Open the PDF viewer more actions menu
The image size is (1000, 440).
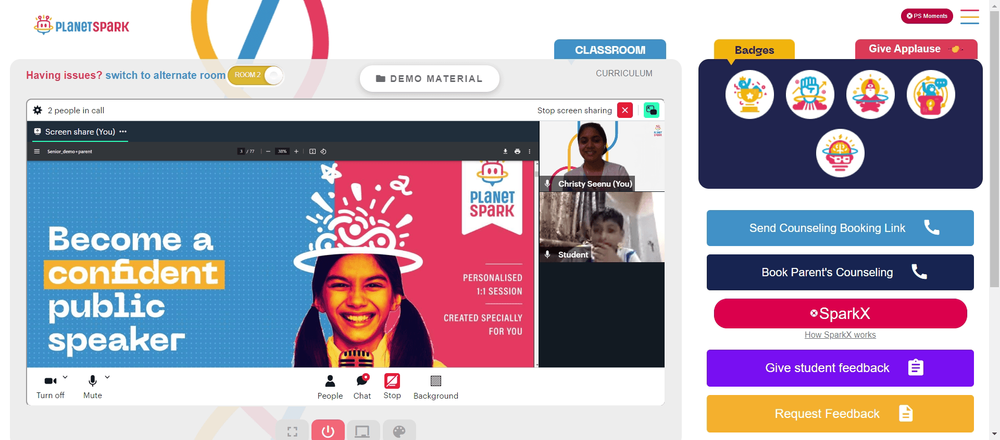coord(529,151)
